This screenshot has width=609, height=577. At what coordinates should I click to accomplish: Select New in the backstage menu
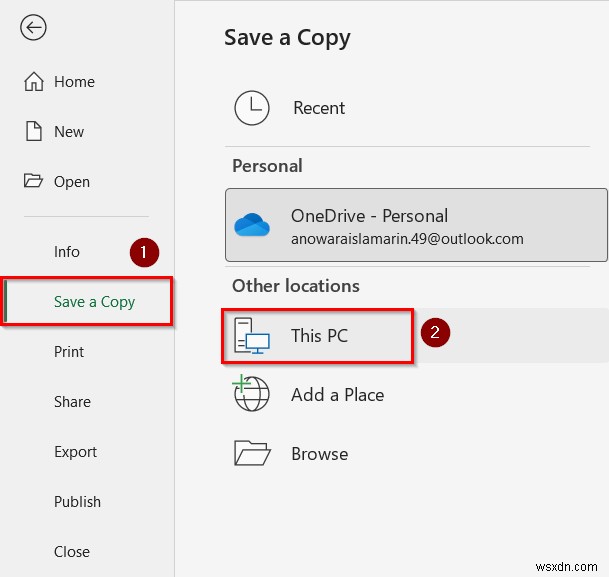pos(69,132)
